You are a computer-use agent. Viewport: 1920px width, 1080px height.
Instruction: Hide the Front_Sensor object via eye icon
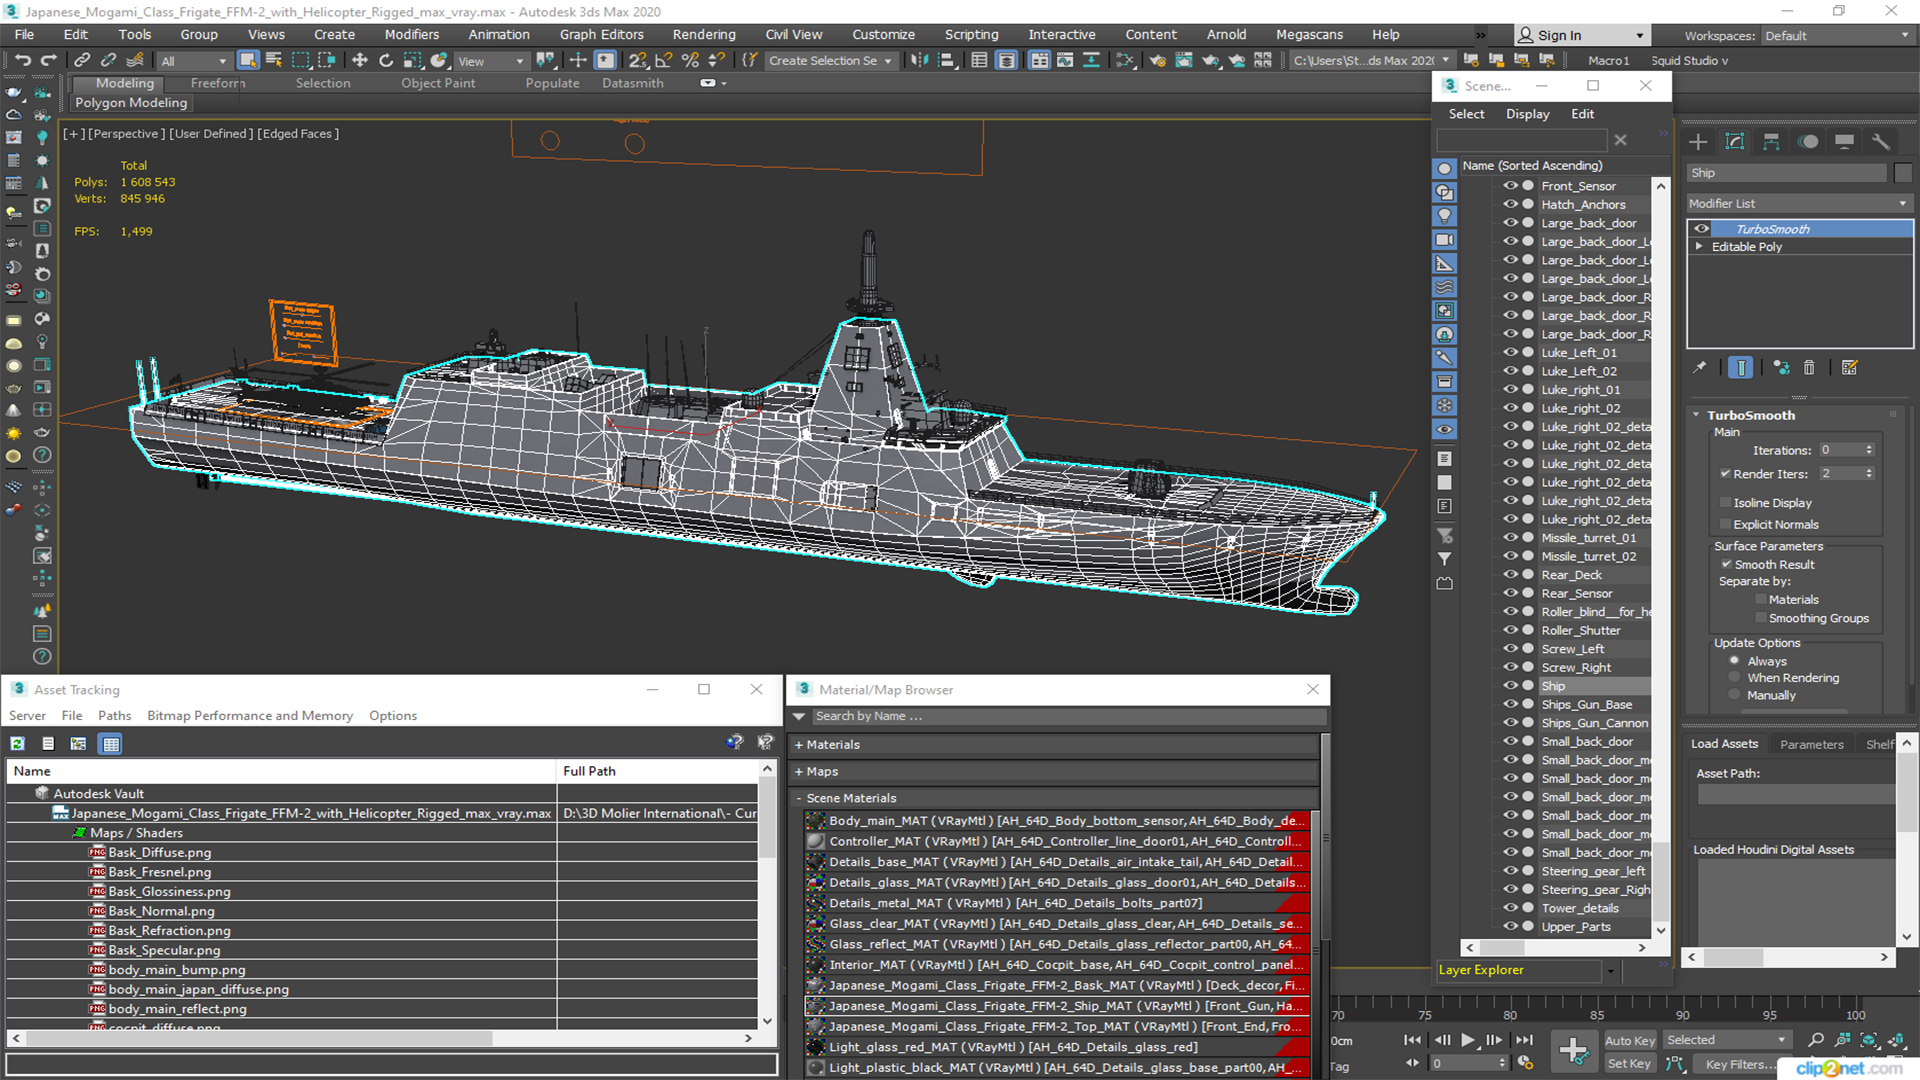click(1510, 186)
